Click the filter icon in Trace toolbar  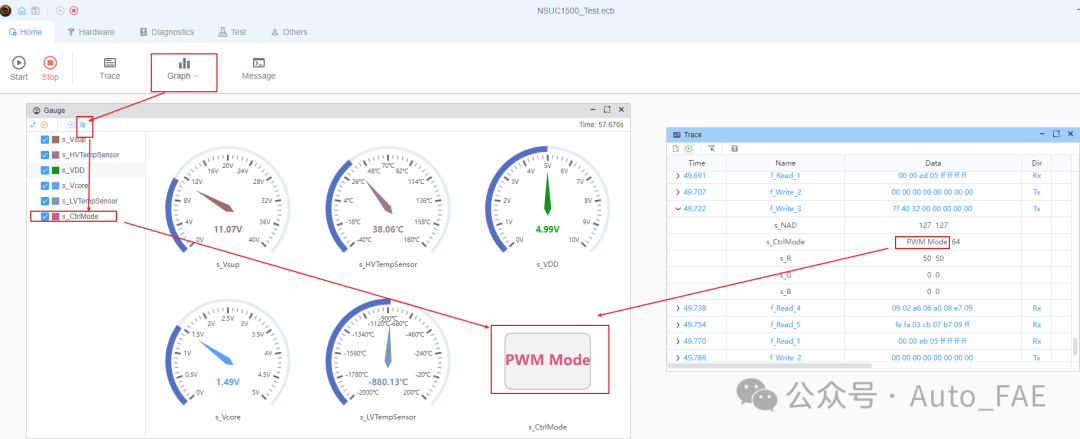click(712, 148)
